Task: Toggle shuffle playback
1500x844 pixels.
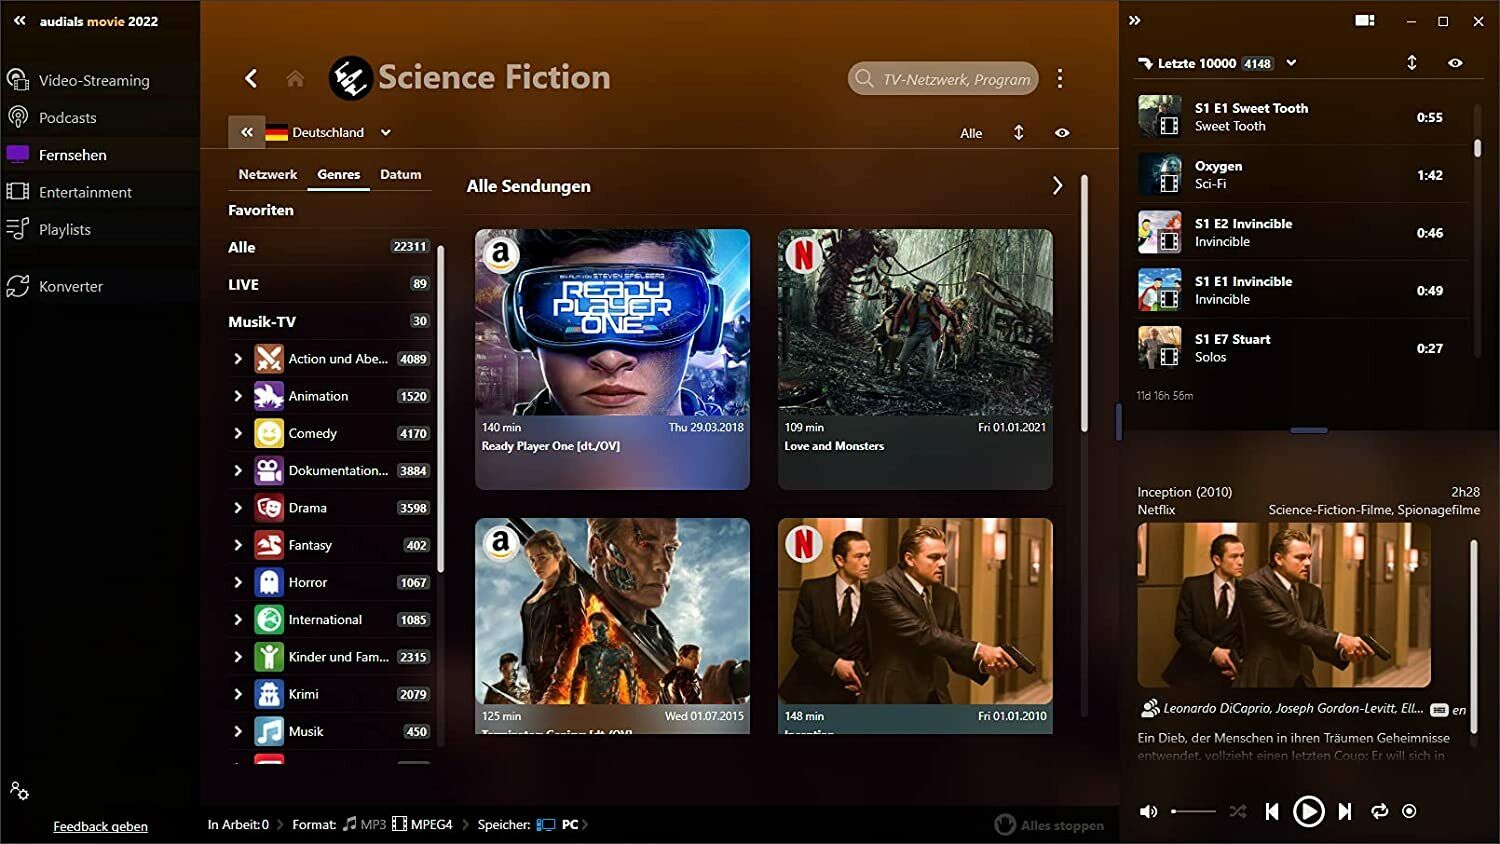Action: tap(1238, 811)
